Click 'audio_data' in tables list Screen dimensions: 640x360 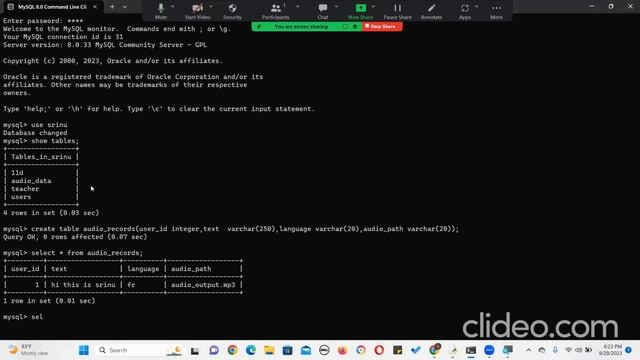click(31, 181)
